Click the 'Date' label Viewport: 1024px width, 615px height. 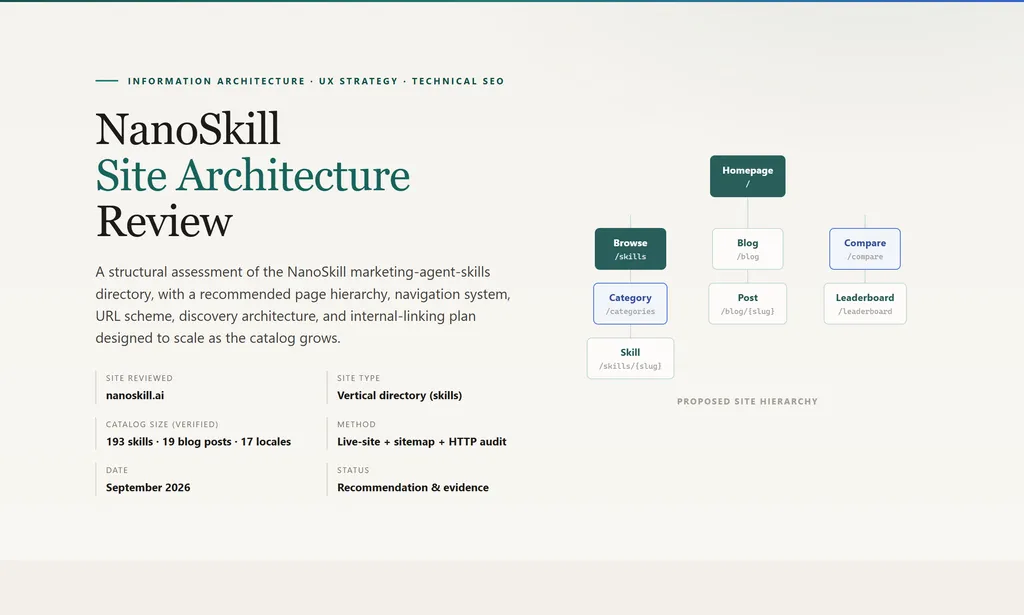[x=117, y=470]
